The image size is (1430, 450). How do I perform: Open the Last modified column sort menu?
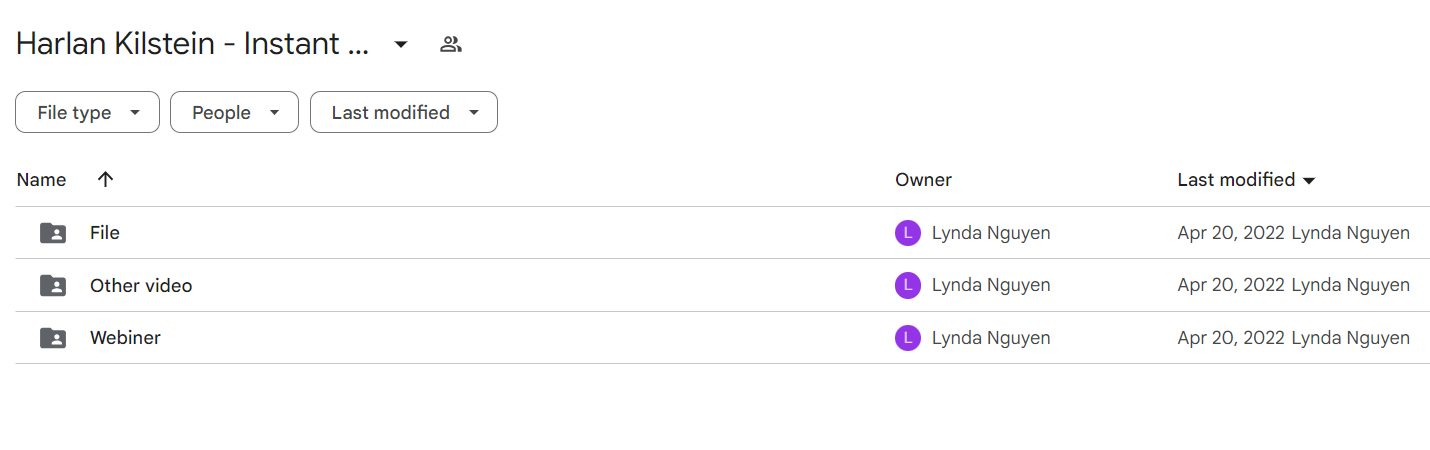pos(1246,180)
